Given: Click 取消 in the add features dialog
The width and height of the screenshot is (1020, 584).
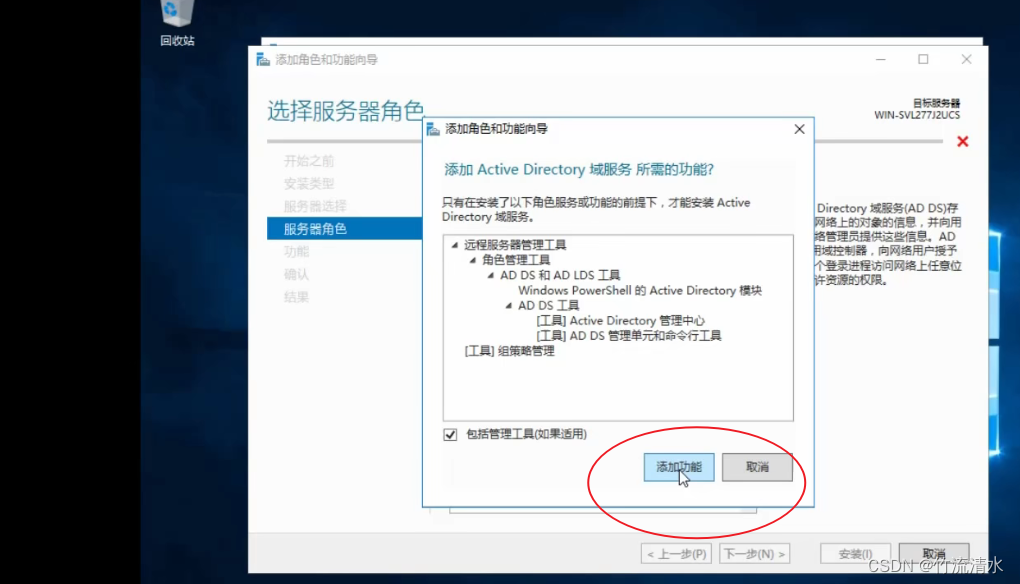Looking at the screenshot, I should [x=757, y=467].
